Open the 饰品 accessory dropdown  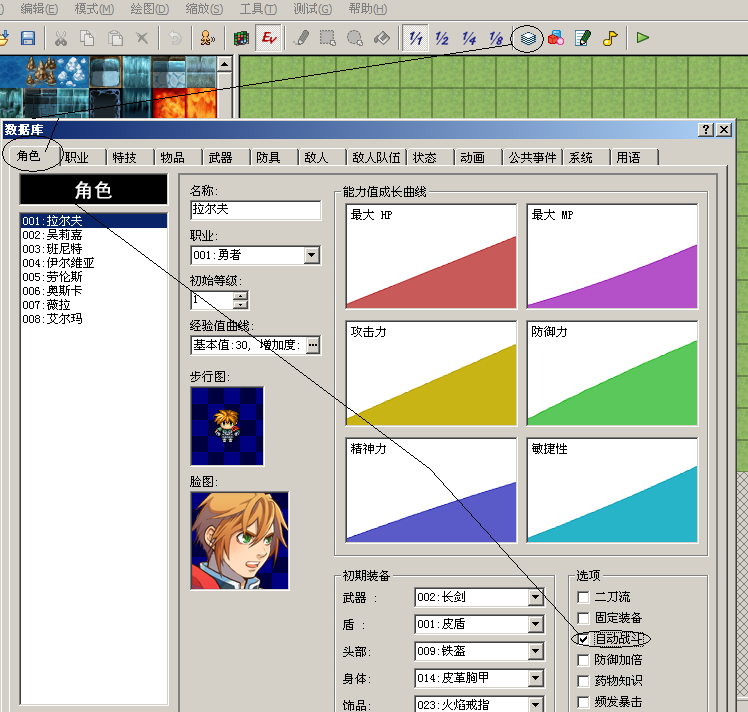pyautogui.click(x=535, y=704)
